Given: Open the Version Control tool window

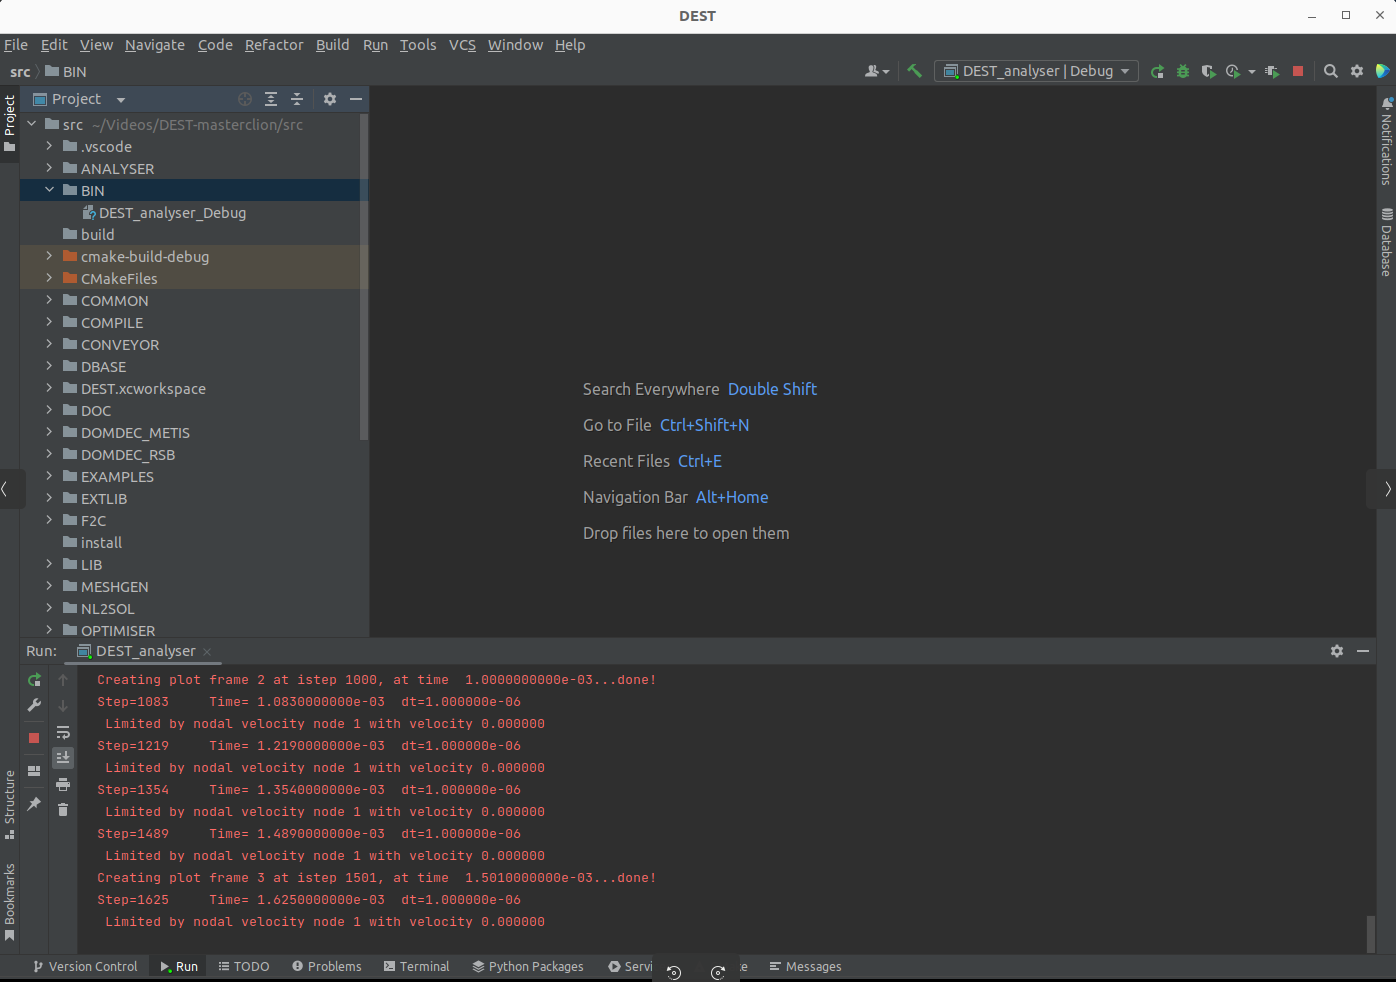Looking at the screenshot, I should click(85, 967).
